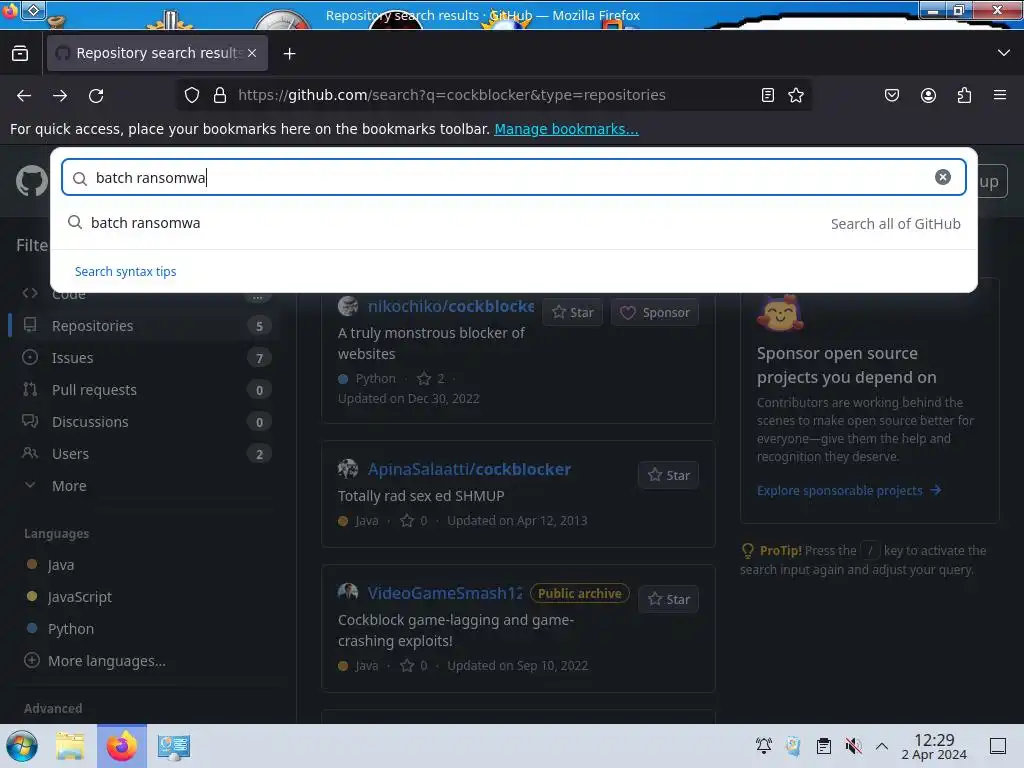Click the Firefox forward arrow
Image resolution: width=1024 pixels, height=768 pixels.
(x=60, y=95)
